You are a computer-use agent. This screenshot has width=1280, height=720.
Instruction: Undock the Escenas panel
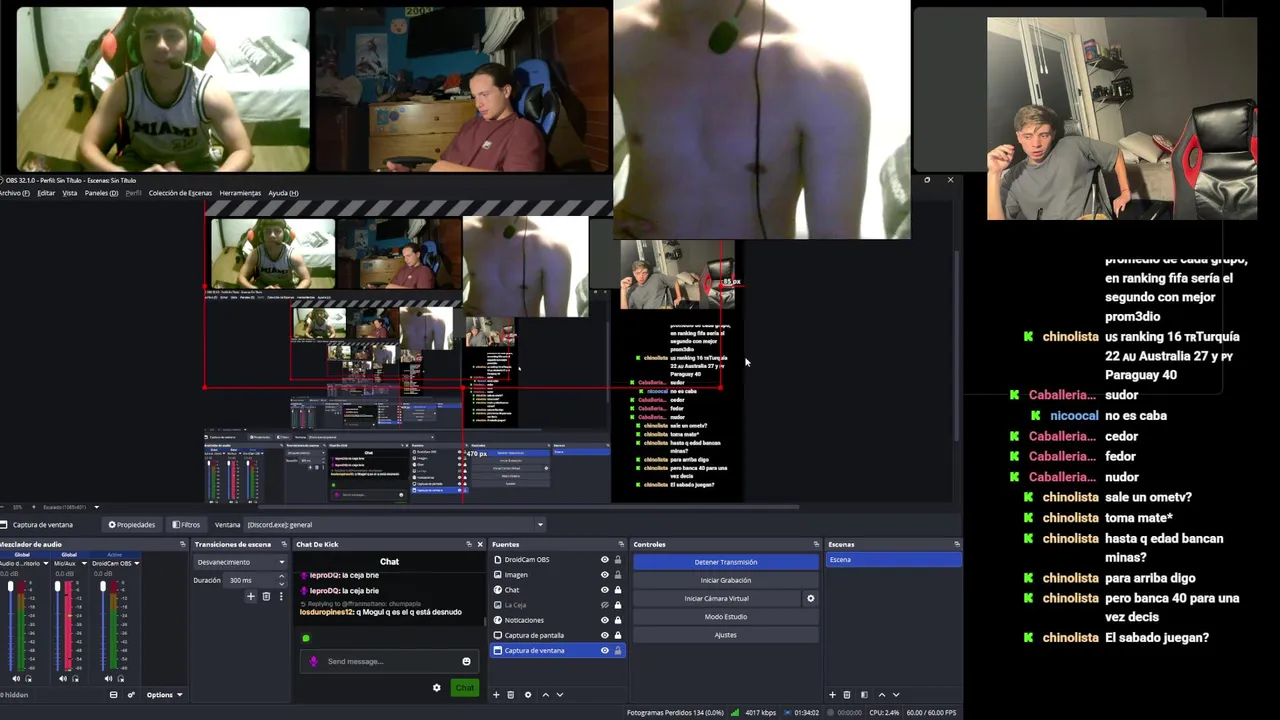[957, 544]
